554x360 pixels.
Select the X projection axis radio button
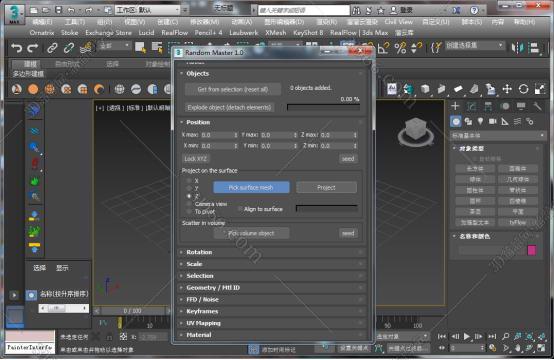click(x=189, y=181)
